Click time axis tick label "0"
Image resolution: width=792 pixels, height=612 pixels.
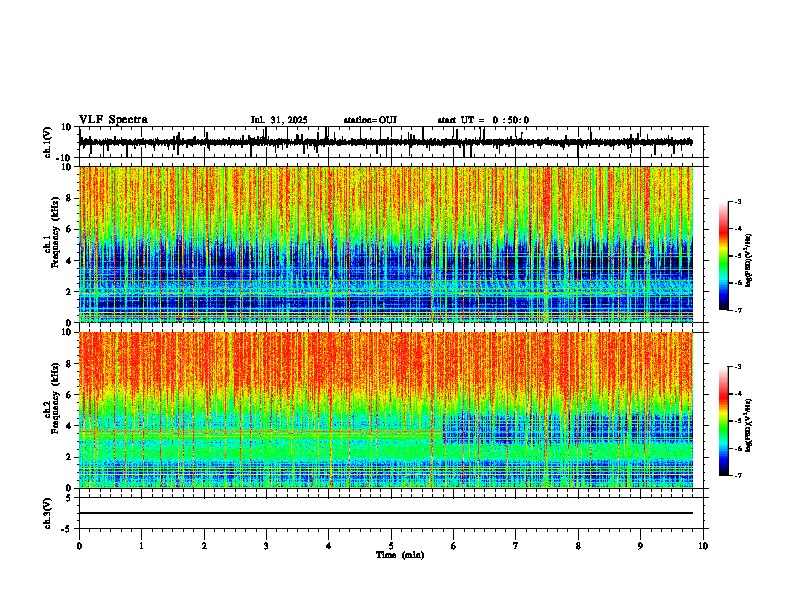pyautogui.click(x=79, y=546)
